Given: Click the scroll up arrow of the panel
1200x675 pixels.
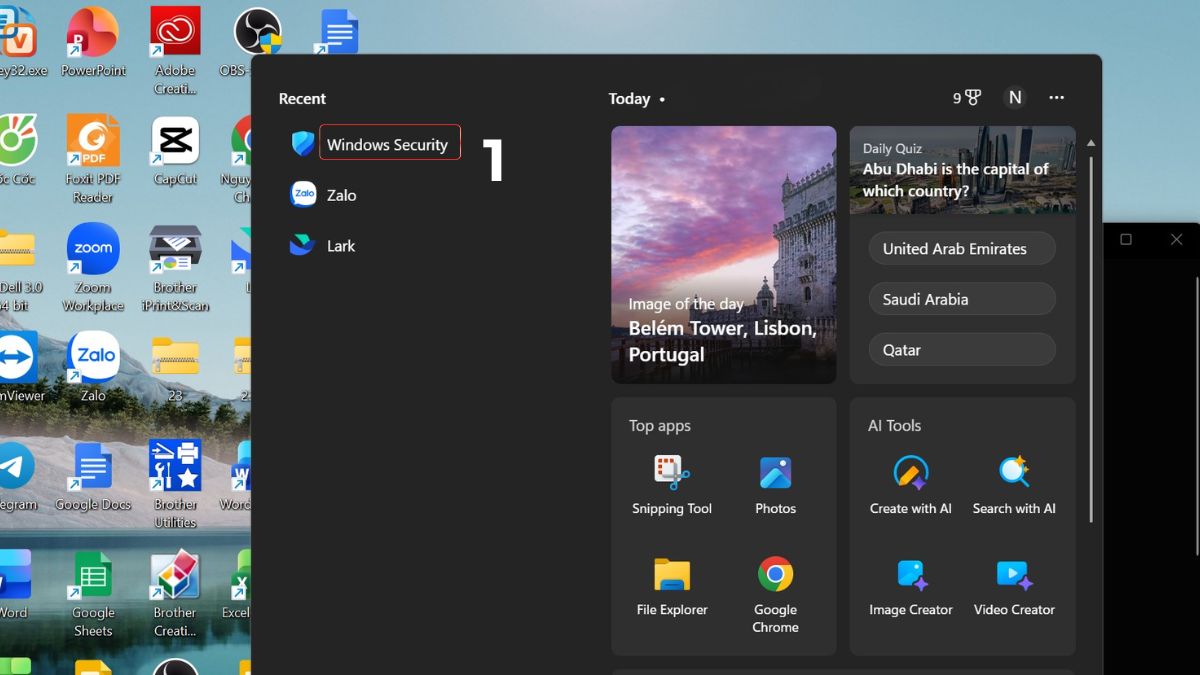Looking at the screenshot, I should (x=1091, y=143).
